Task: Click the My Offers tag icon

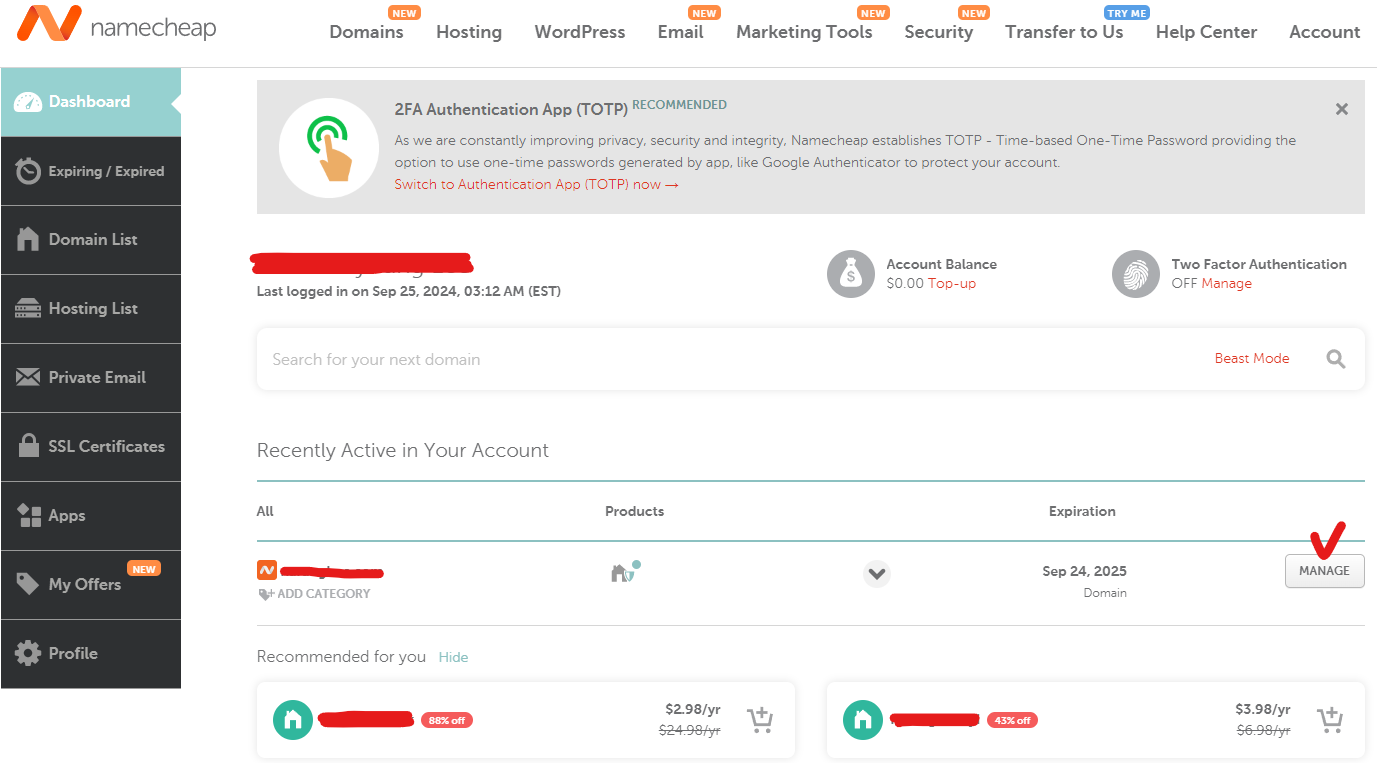Action: pos(28,585)
